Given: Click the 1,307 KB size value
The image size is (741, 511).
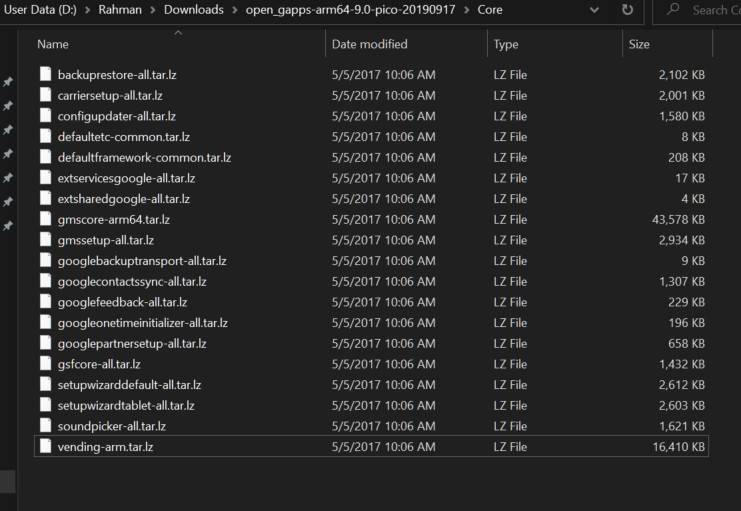Looking at the screenshot, I should [x=682, y=282].
